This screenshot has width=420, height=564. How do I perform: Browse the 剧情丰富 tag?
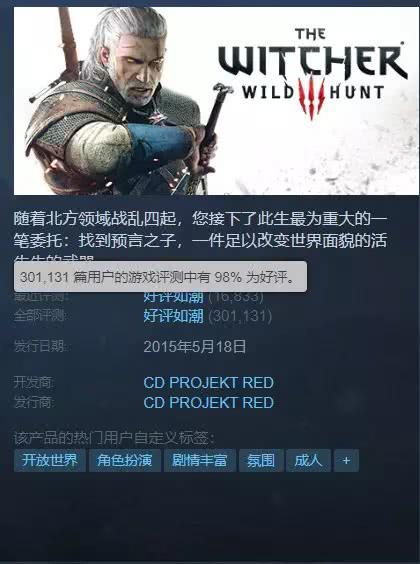200,460
